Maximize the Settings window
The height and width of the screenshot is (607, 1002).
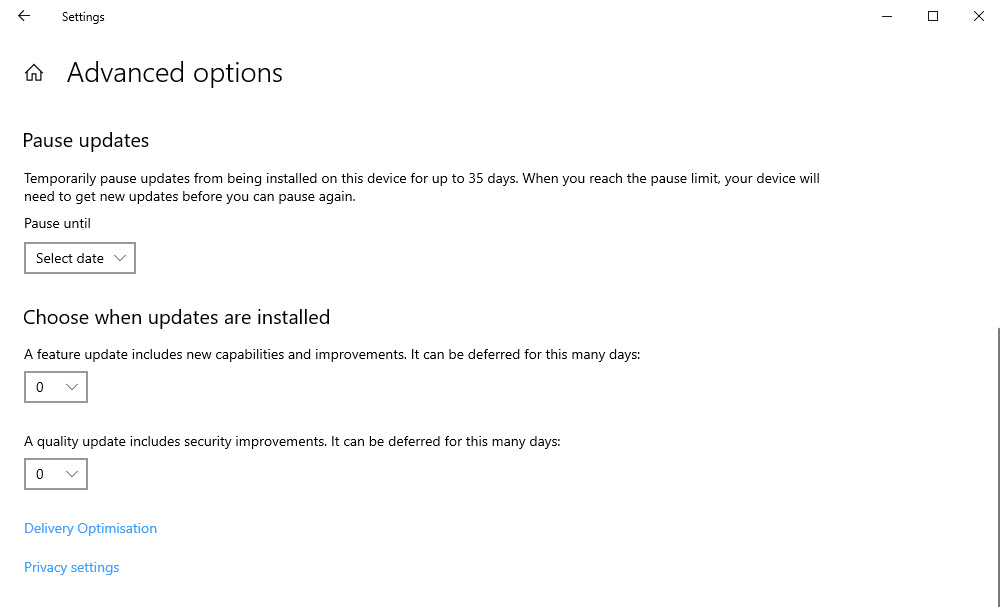(x=933, y=16)
